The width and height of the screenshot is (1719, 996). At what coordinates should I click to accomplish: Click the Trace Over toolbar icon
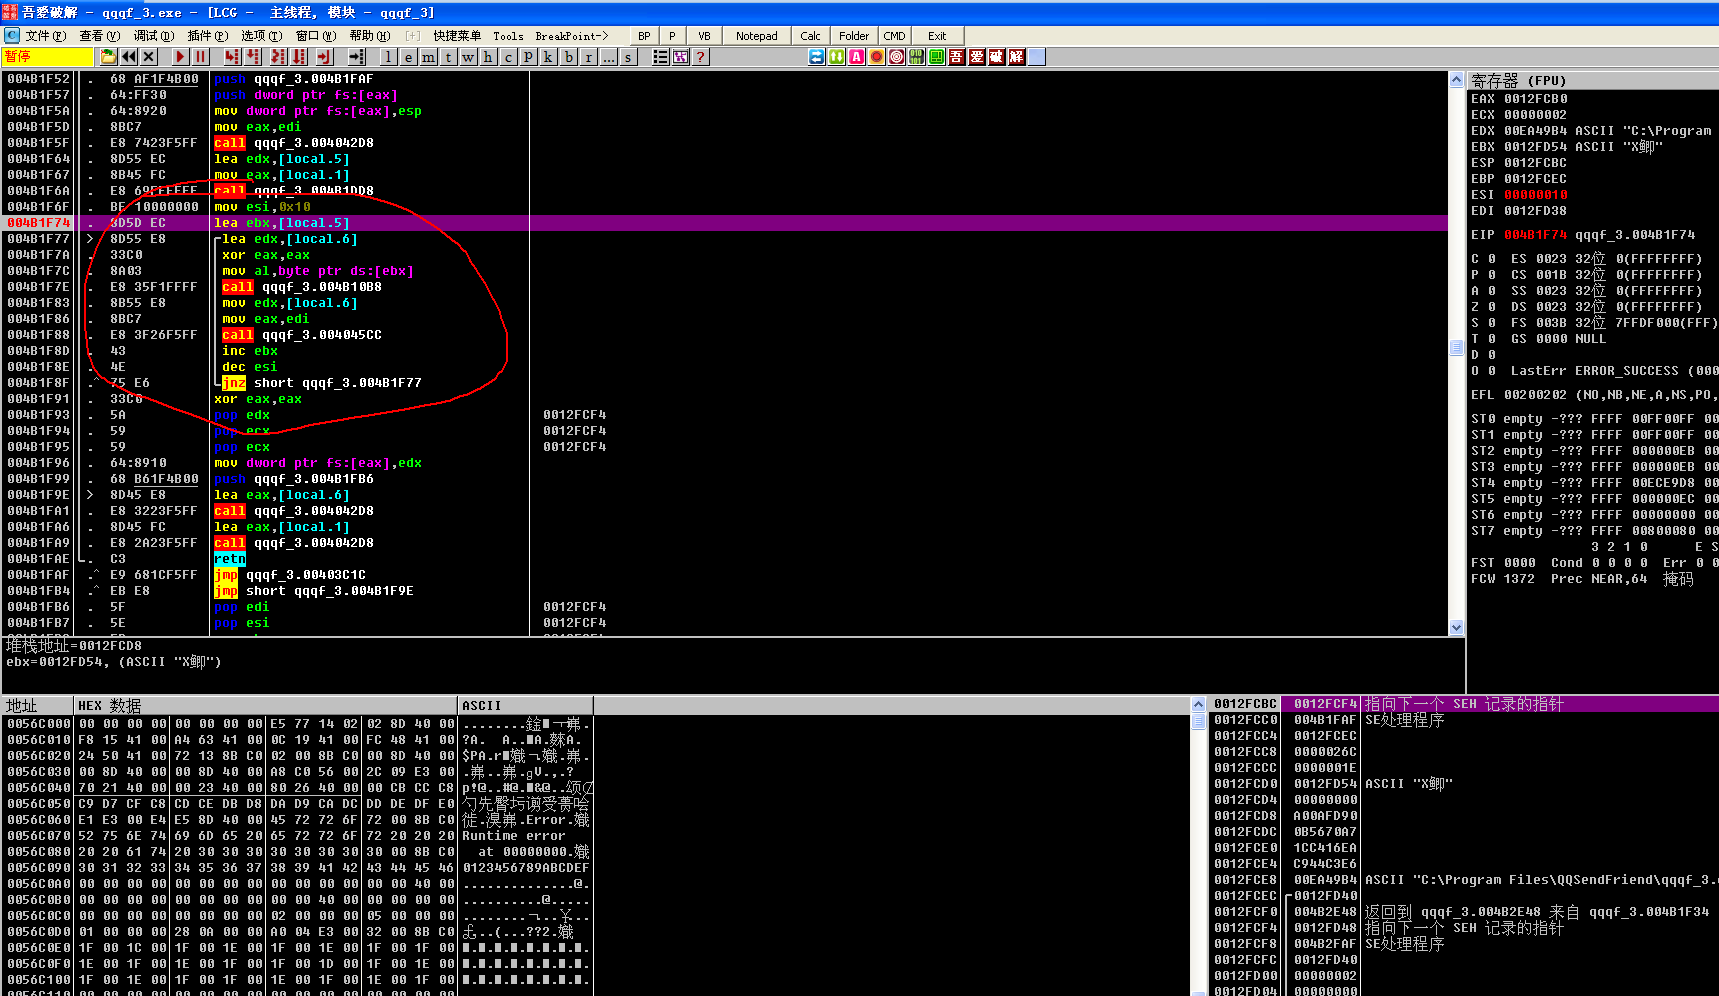pyautogui.click(x=299, y=57)
